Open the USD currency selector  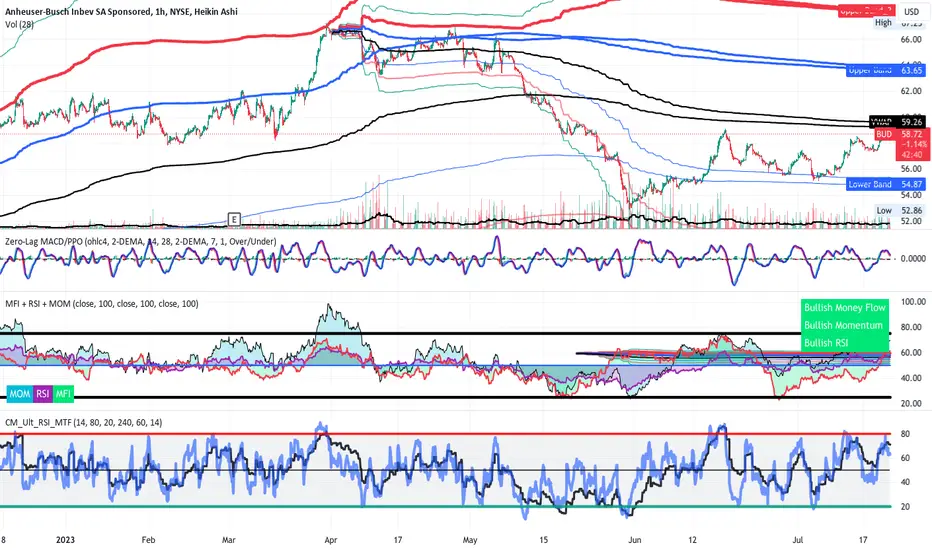click(911, 11)
